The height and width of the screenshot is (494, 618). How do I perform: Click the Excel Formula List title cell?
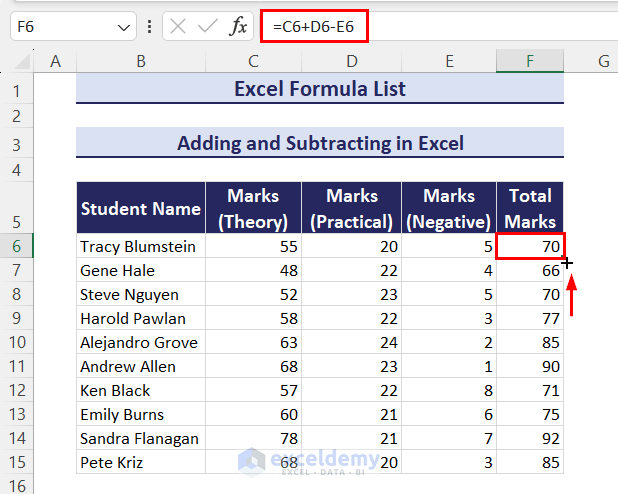pyautogui.click(x=320, y=88)
